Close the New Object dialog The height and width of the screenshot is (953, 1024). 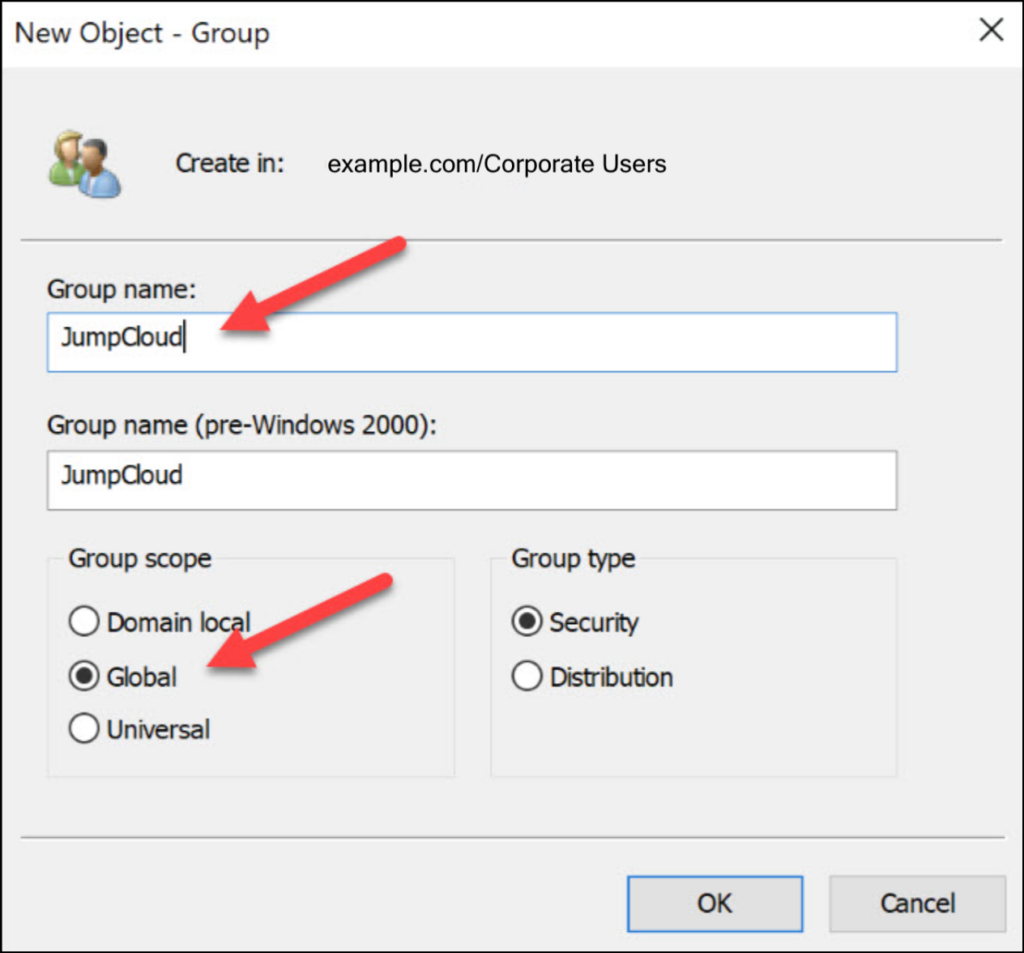click(x=990, y=30)
